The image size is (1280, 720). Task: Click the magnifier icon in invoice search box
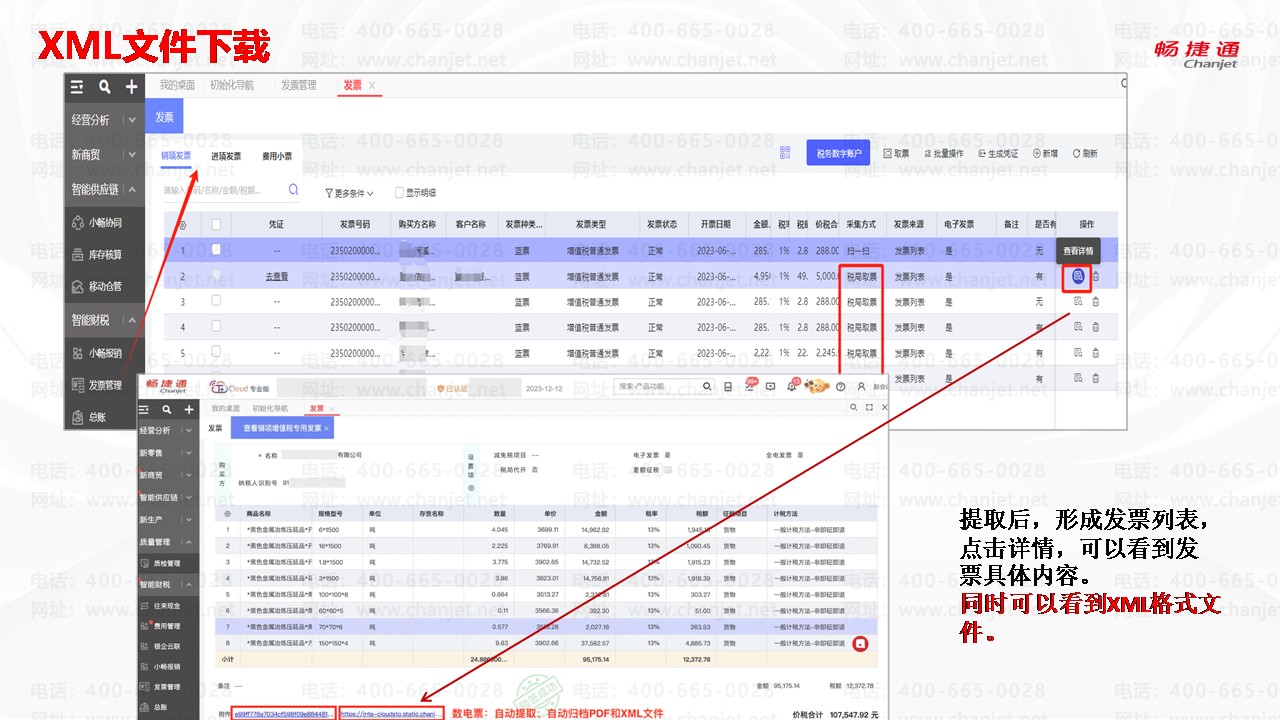point(293,189)
